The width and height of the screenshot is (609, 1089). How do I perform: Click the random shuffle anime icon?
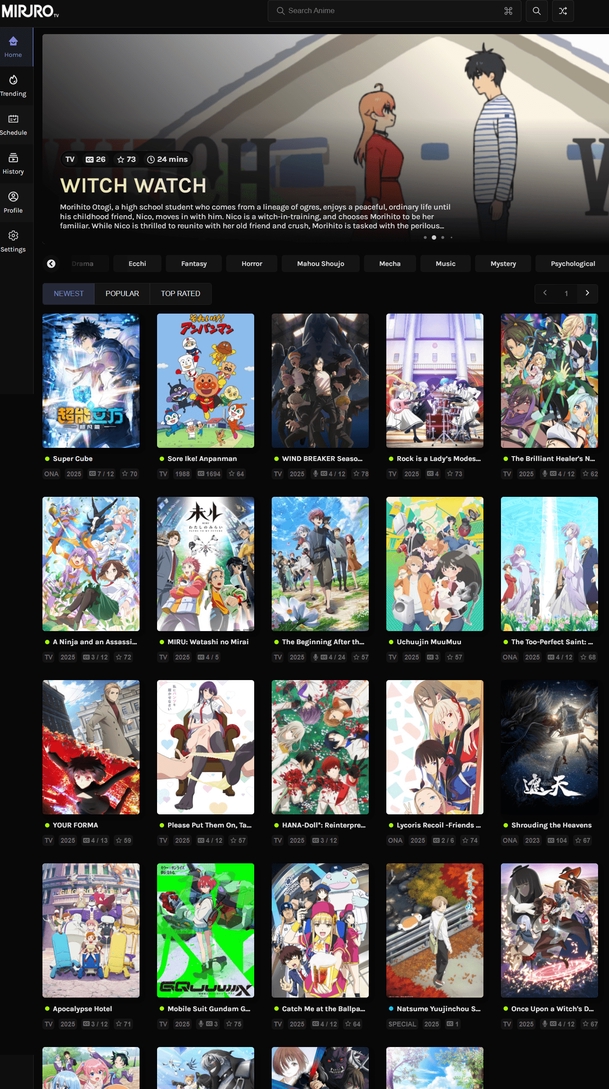562,10
